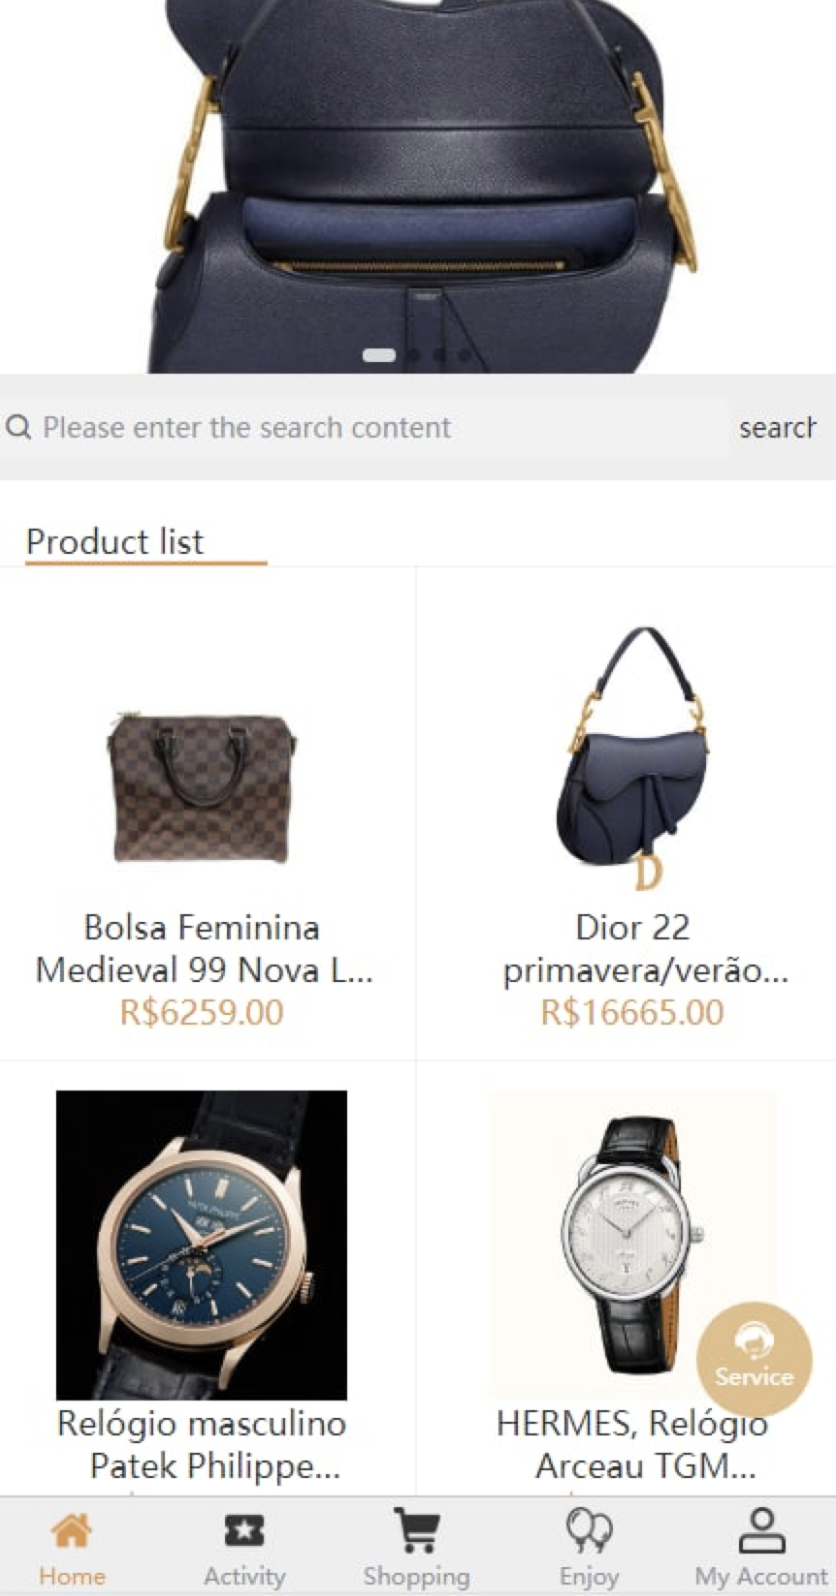Image resolution: width=836 pixels, height=1596 pixels.
Task: Focus the search content input field
Action: (x=380, y=428)
